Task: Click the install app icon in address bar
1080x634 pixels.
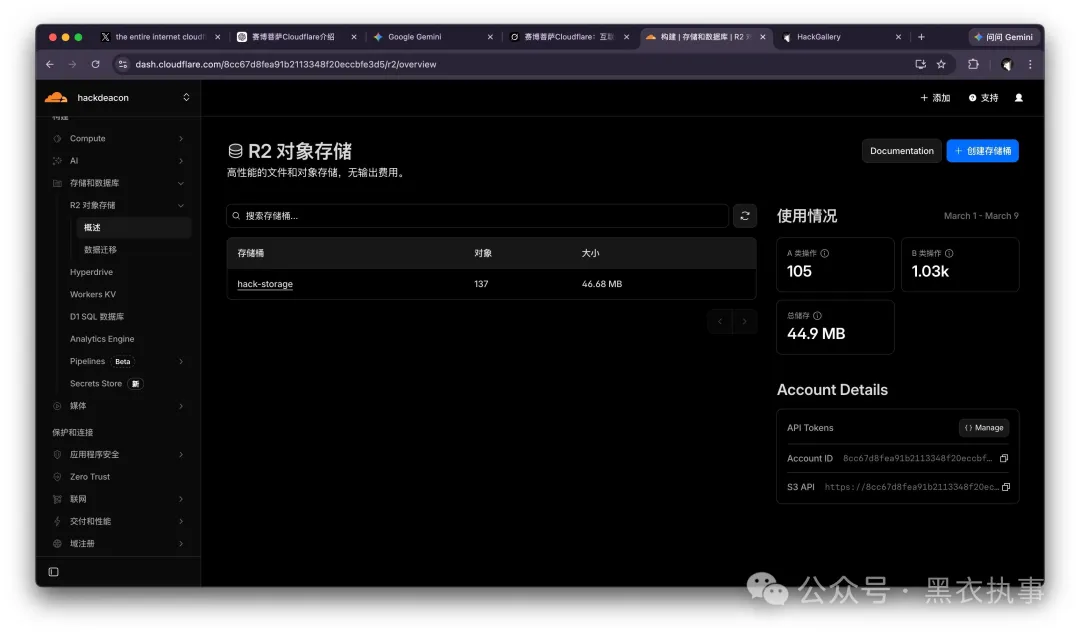Action: tap(920, 64)
